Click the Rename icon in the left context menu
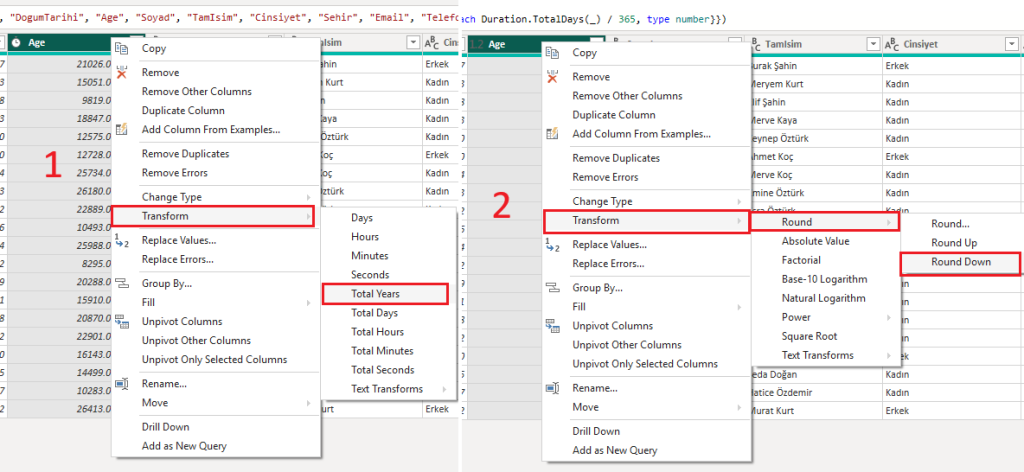 click(121, 384)
